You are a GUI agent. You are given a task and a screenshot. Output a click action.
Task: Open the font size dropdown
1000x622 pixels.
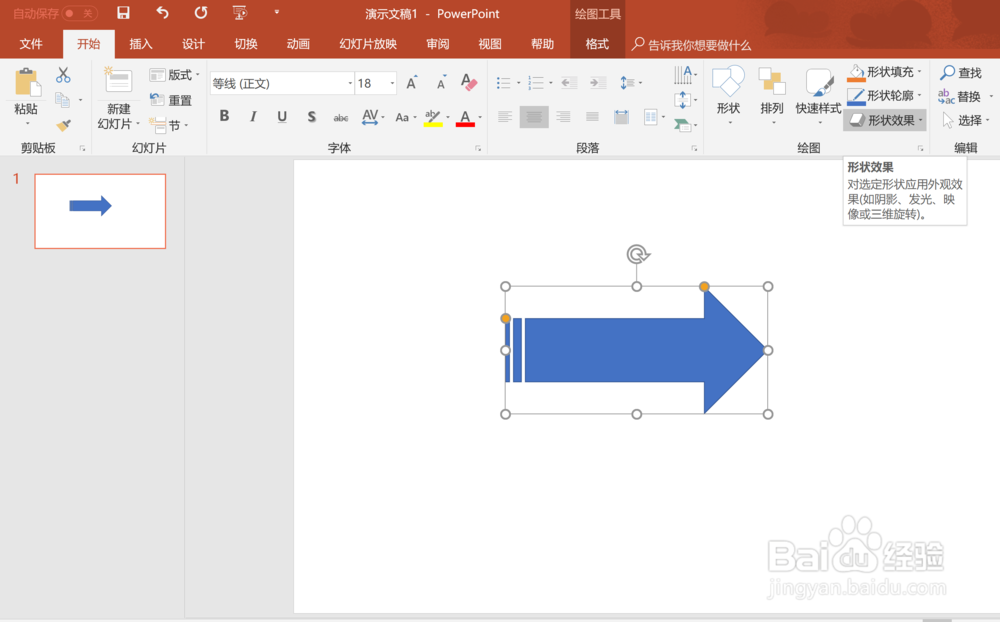(x=390, y=82)
